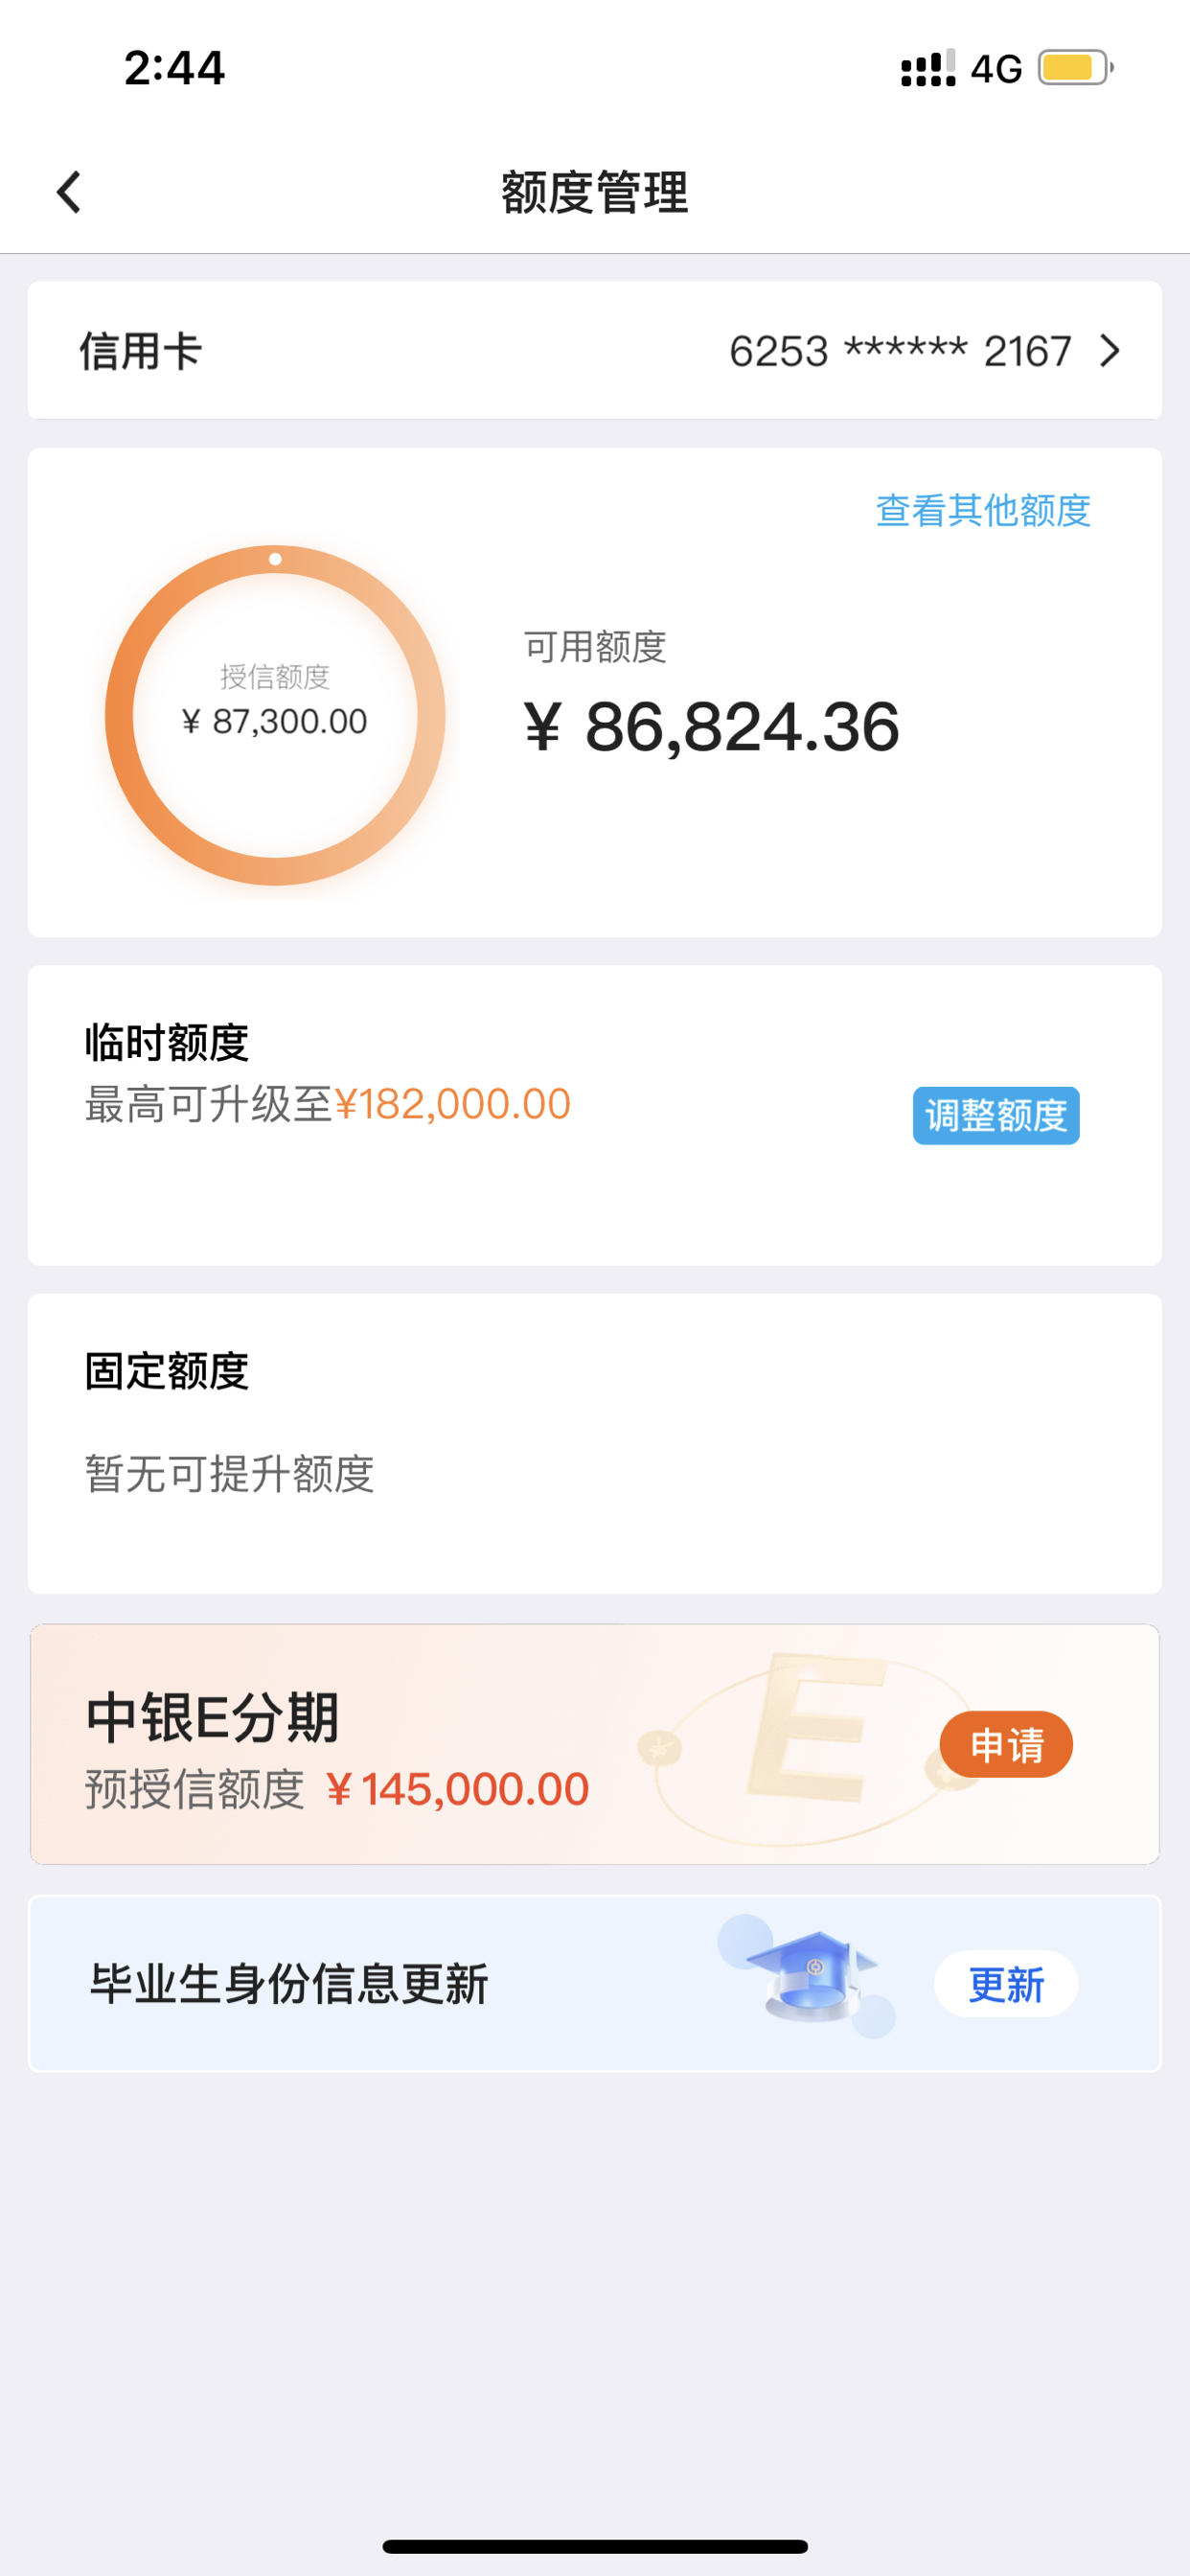Tap the 调整额度 button
1190x2576 pixels.
coord(996,1115)
